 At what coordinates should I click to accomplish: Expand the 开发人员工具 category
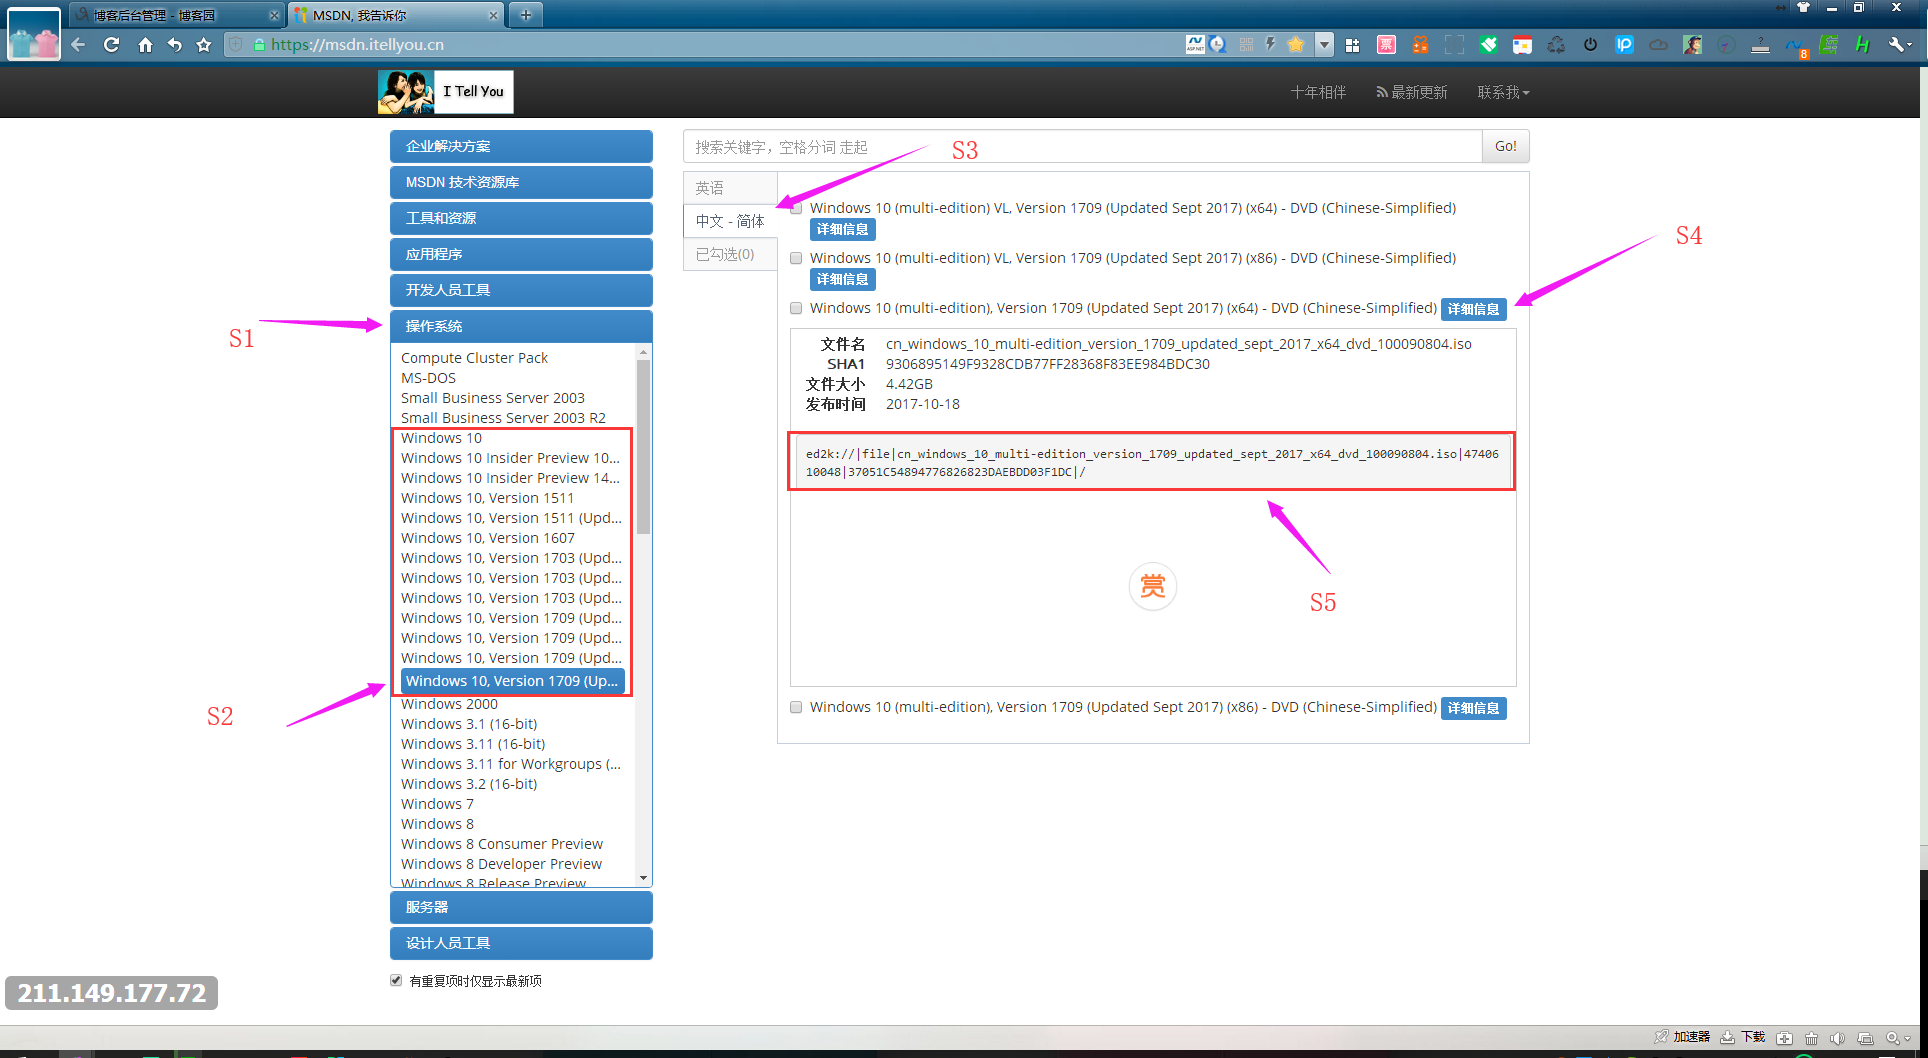point(521,290)
